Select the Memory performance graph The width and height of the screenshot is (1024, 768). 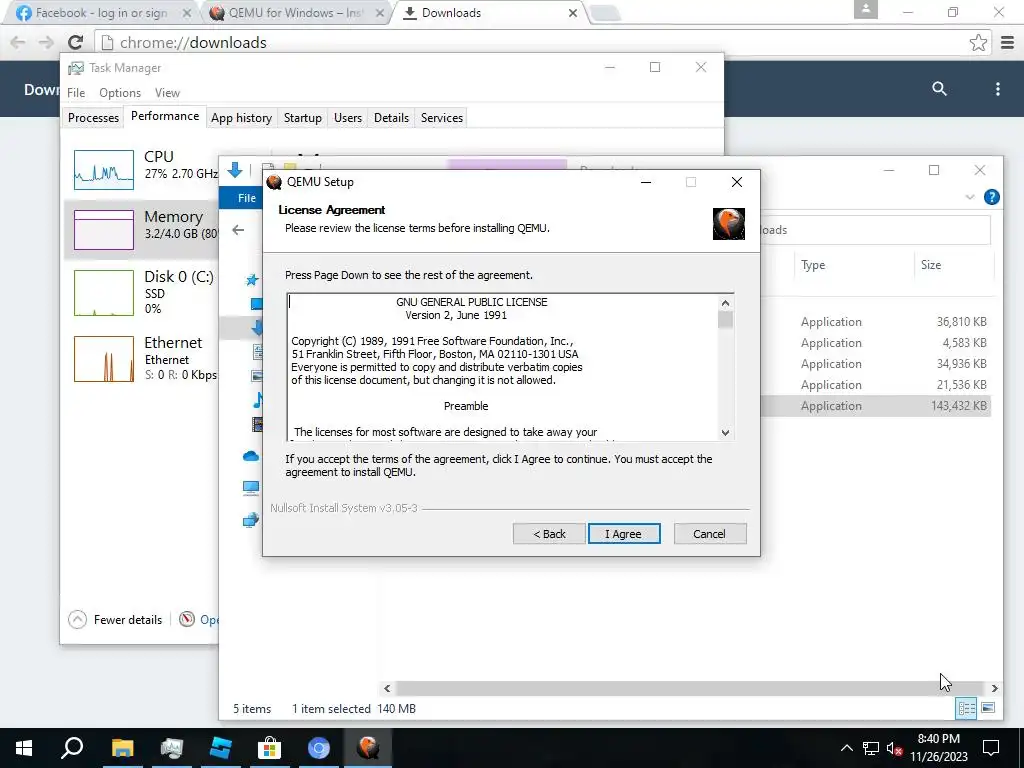(104, 230)
